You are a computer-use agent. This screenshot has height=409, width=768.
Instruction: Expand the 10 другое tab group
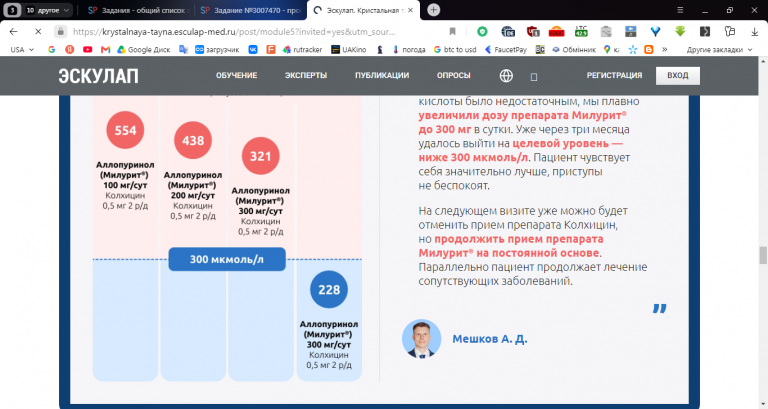(x=48, y=10)
